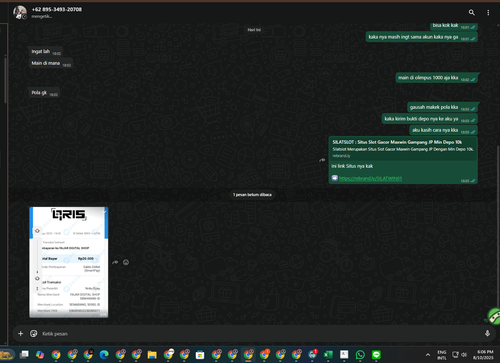
Task: Forward the SILATSLOT link message
Action: tap(322, 160)
